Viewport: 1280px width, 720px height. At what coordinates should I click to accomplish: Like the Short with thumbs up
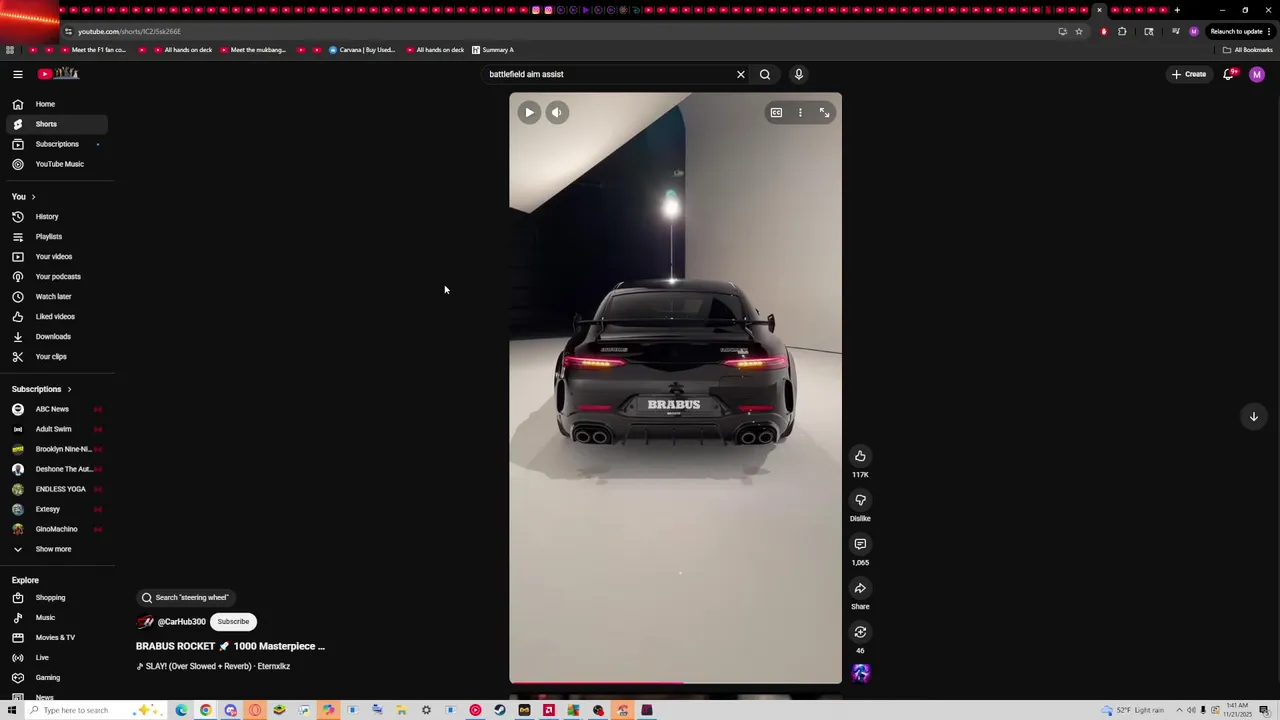(x=860, y=456)
